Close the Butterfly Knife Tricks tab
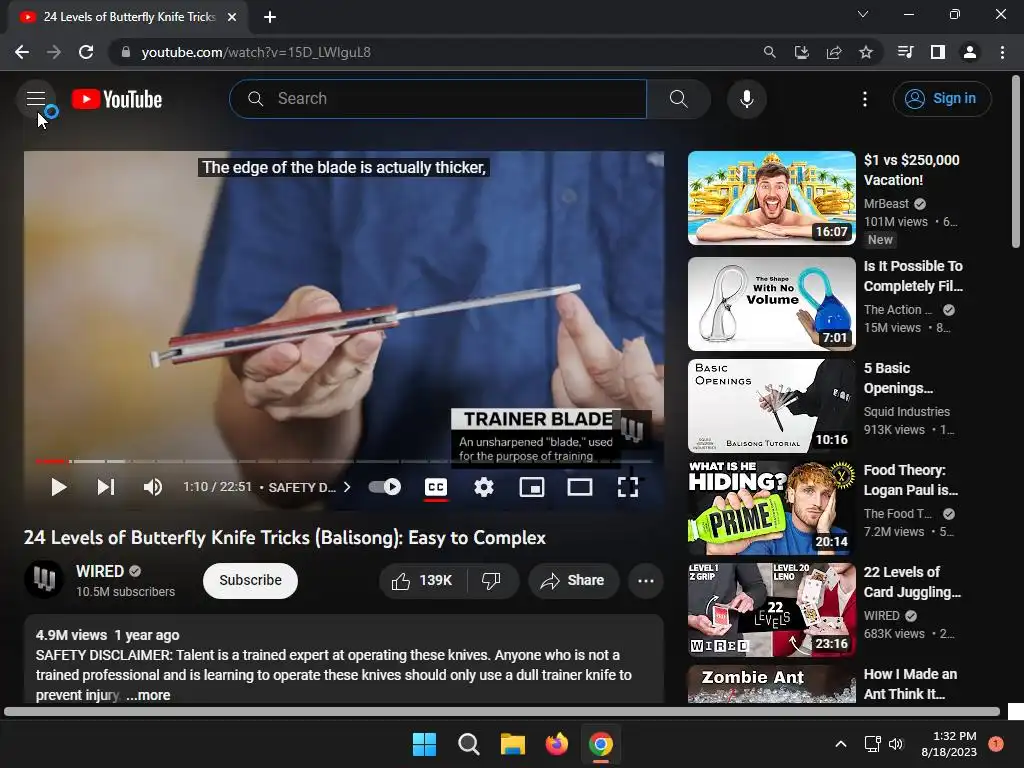 coord(231,17)
